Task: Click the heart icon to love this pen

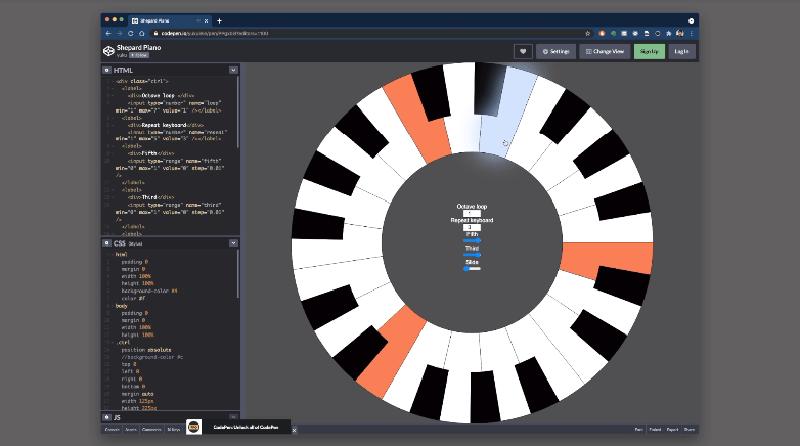Action: coord(523,51)
